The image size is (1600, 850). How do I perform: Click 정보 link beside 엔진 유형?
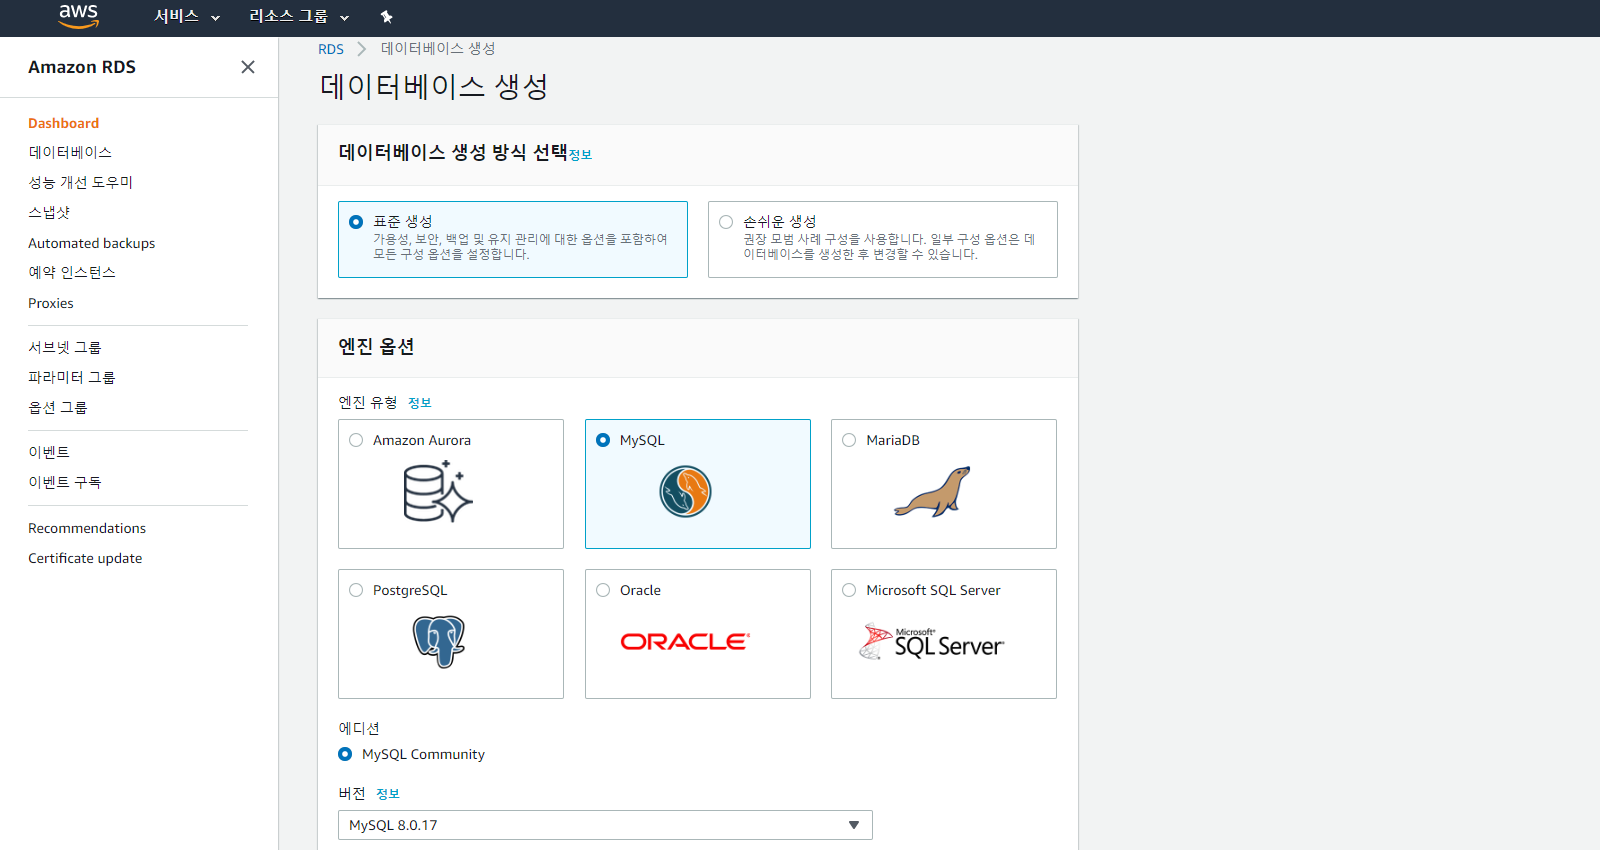pyautogui.click(x=420, y=403)
